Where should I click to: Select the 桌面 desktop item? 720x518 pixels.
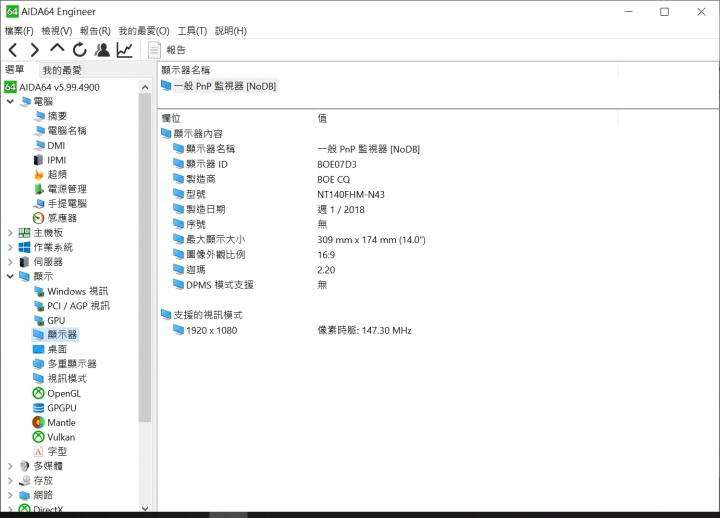[x=50, y=349]
